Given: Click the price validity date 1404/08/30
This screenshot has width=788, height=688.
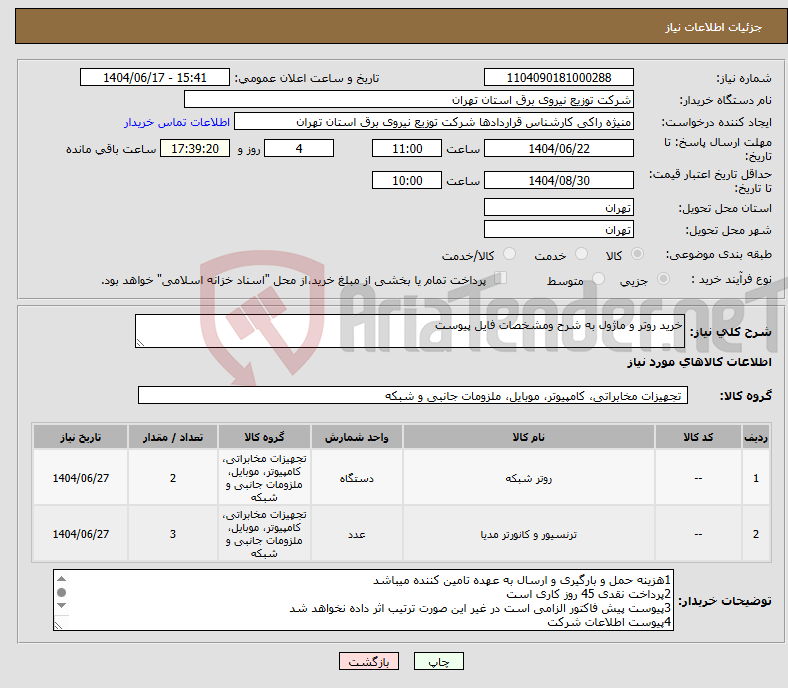Looking at the screenshot, I should tap(559, 180).
